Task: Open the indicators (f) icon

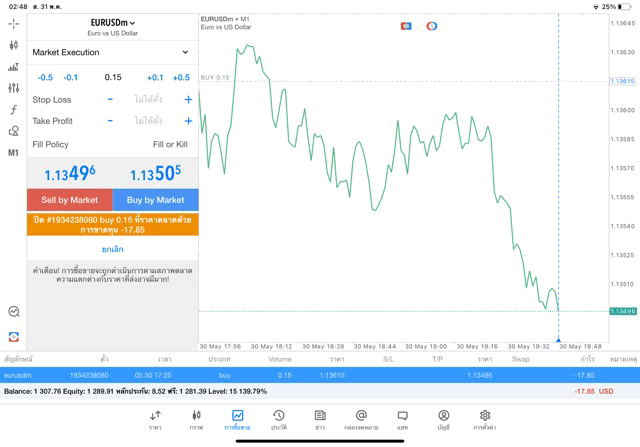Action: 13,110
